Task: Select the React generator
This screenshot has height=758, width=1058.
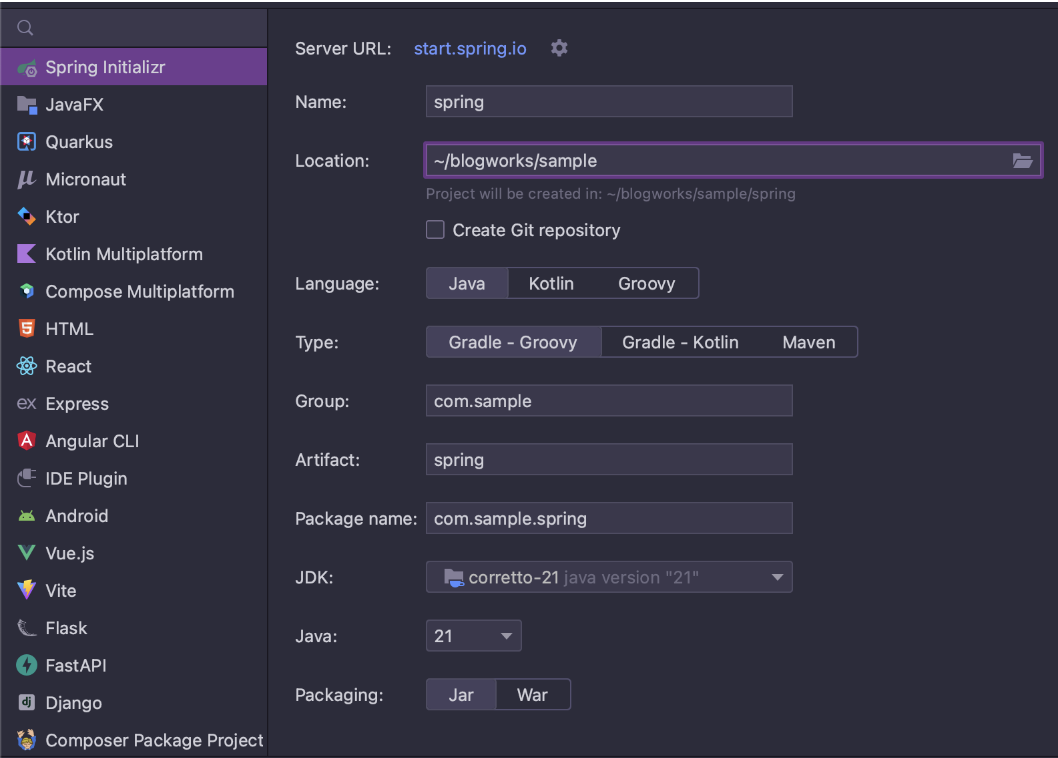Action: [x=134, y=366]
